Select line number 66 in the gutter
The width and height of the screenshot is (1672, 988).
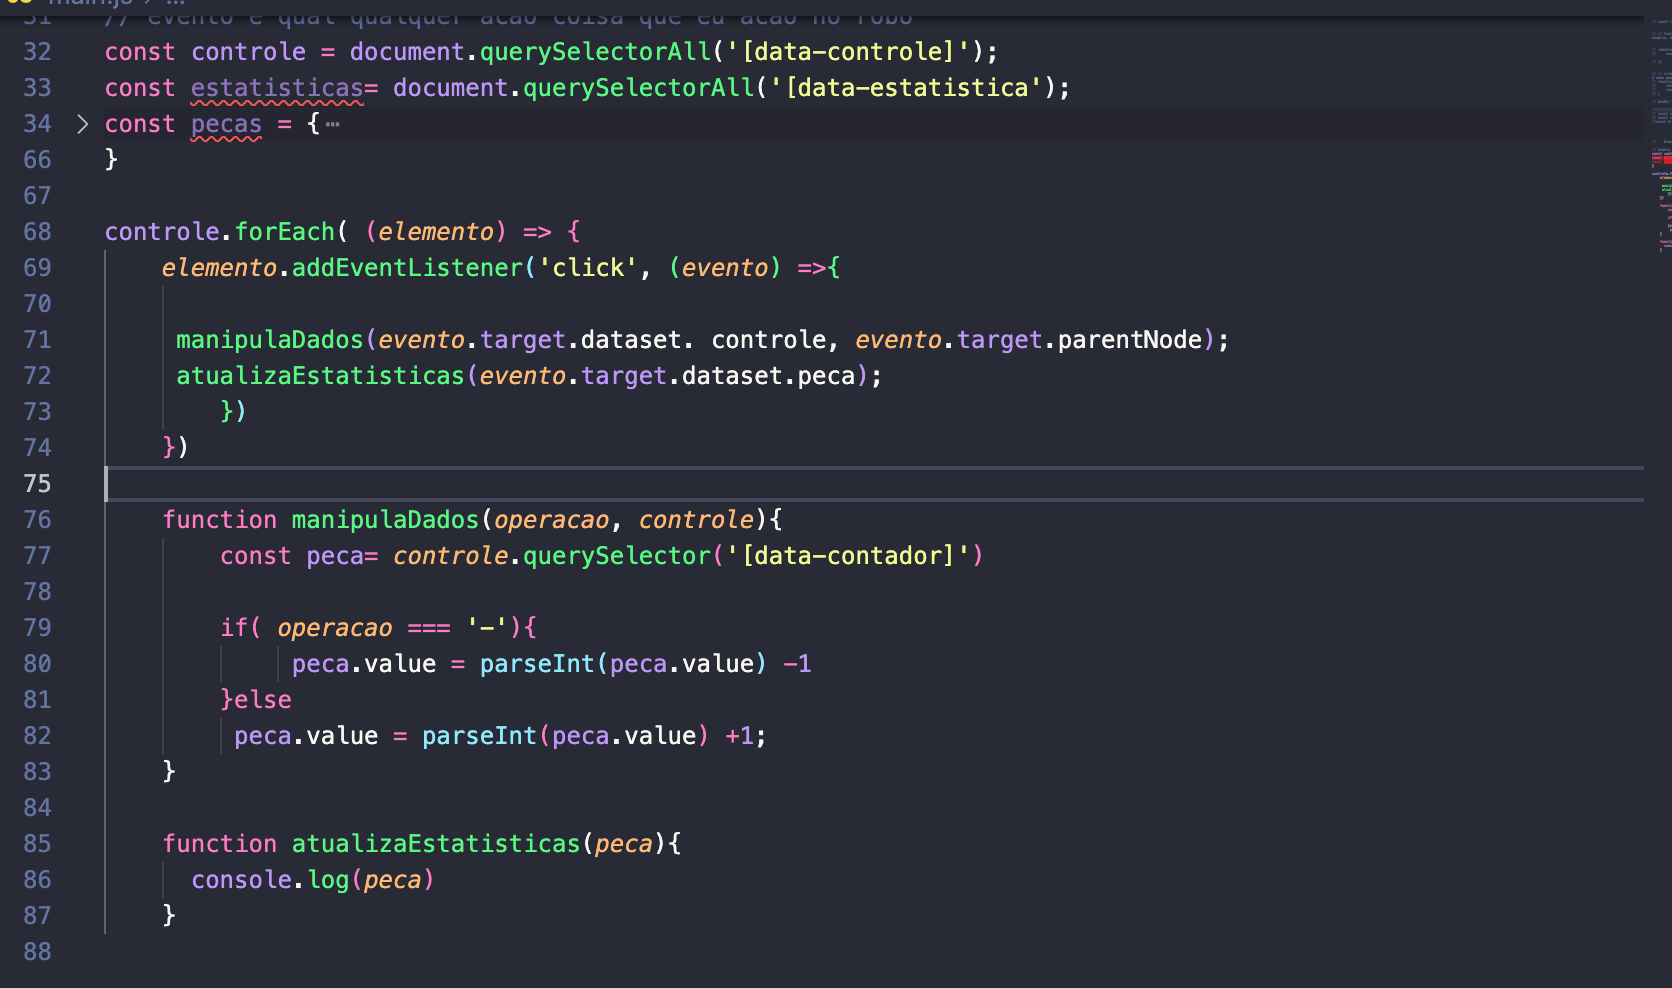[37, 160]
